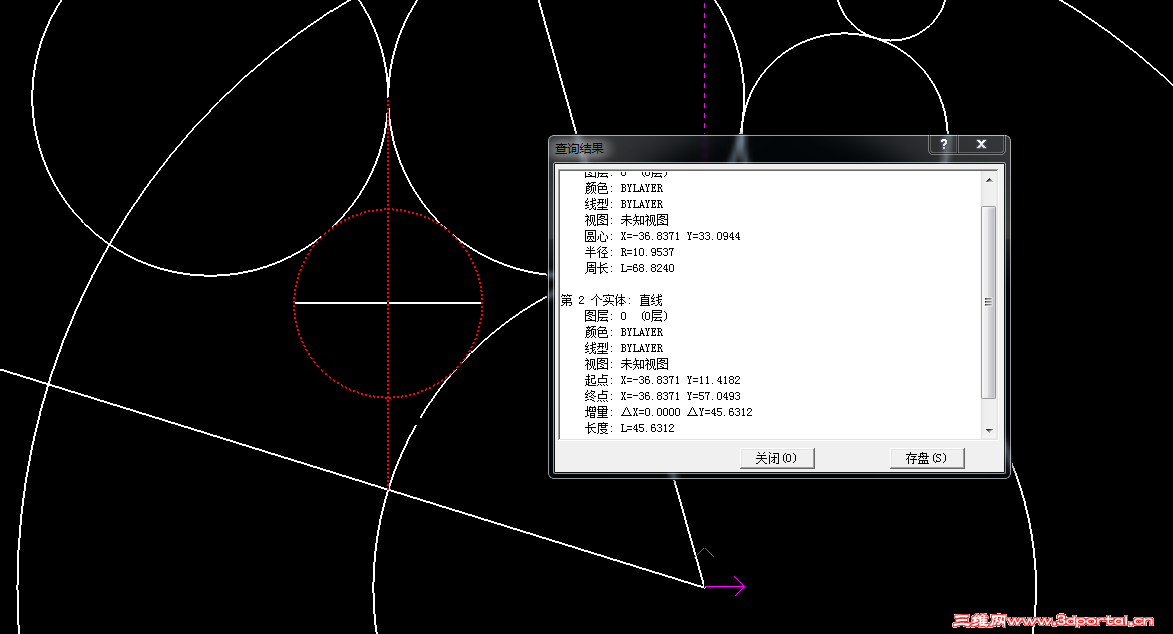Image resolution: width=1173 pixels, height=634 pixels.
Task: Click the text 增量: △X=0.0000 △Y=45.6312
Action: point(668,412)
